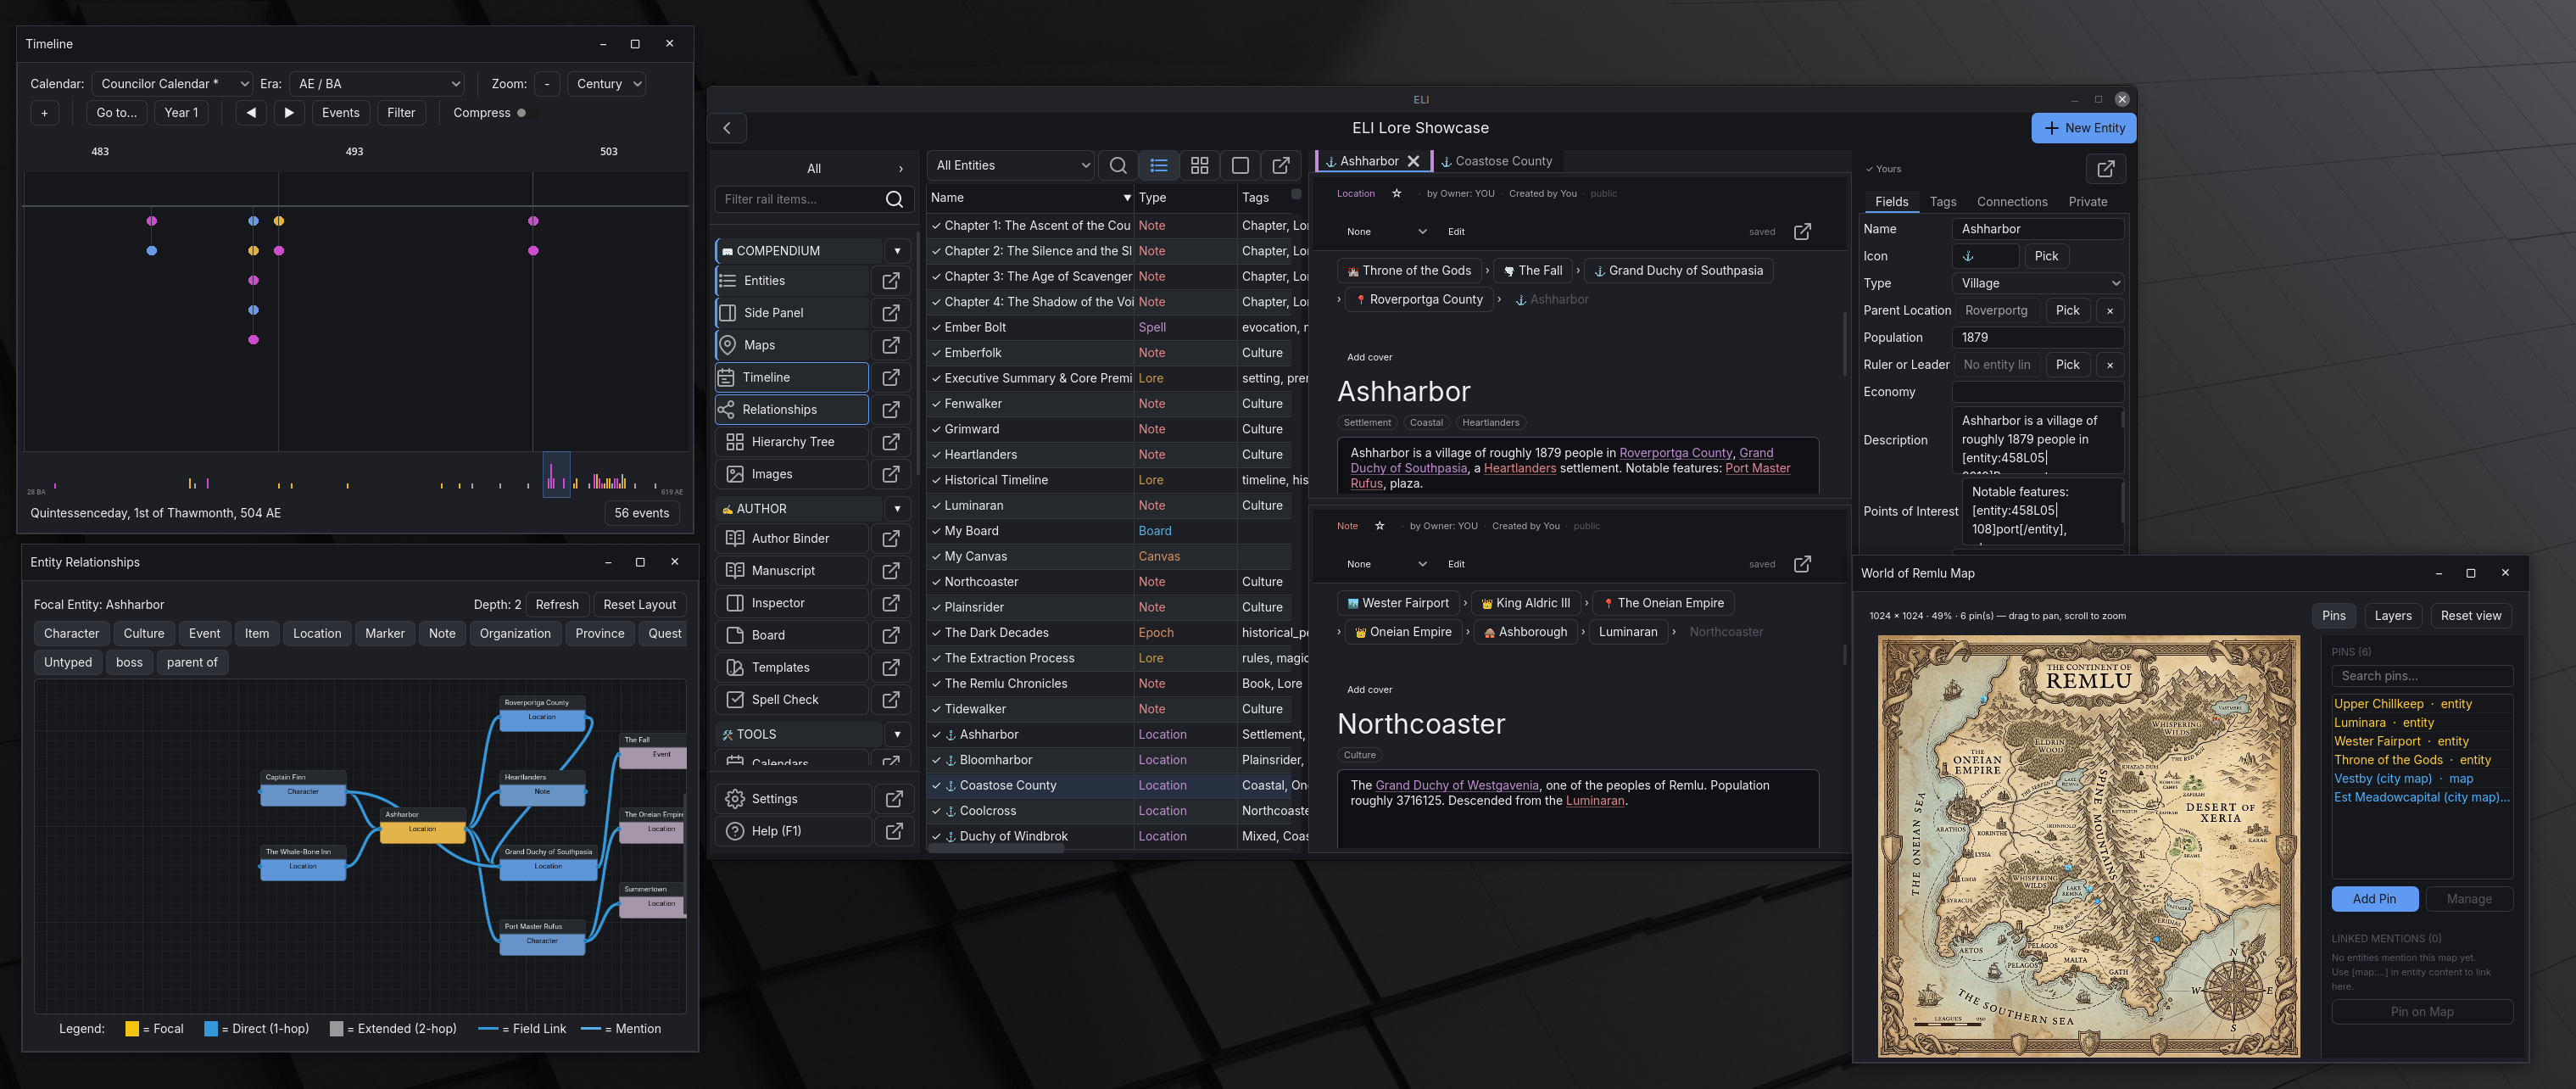Pop out the Settings item
Image resolution: width=2576 pixels, height=1089 pixels.
pyautogui.click(x=894, y=799)
